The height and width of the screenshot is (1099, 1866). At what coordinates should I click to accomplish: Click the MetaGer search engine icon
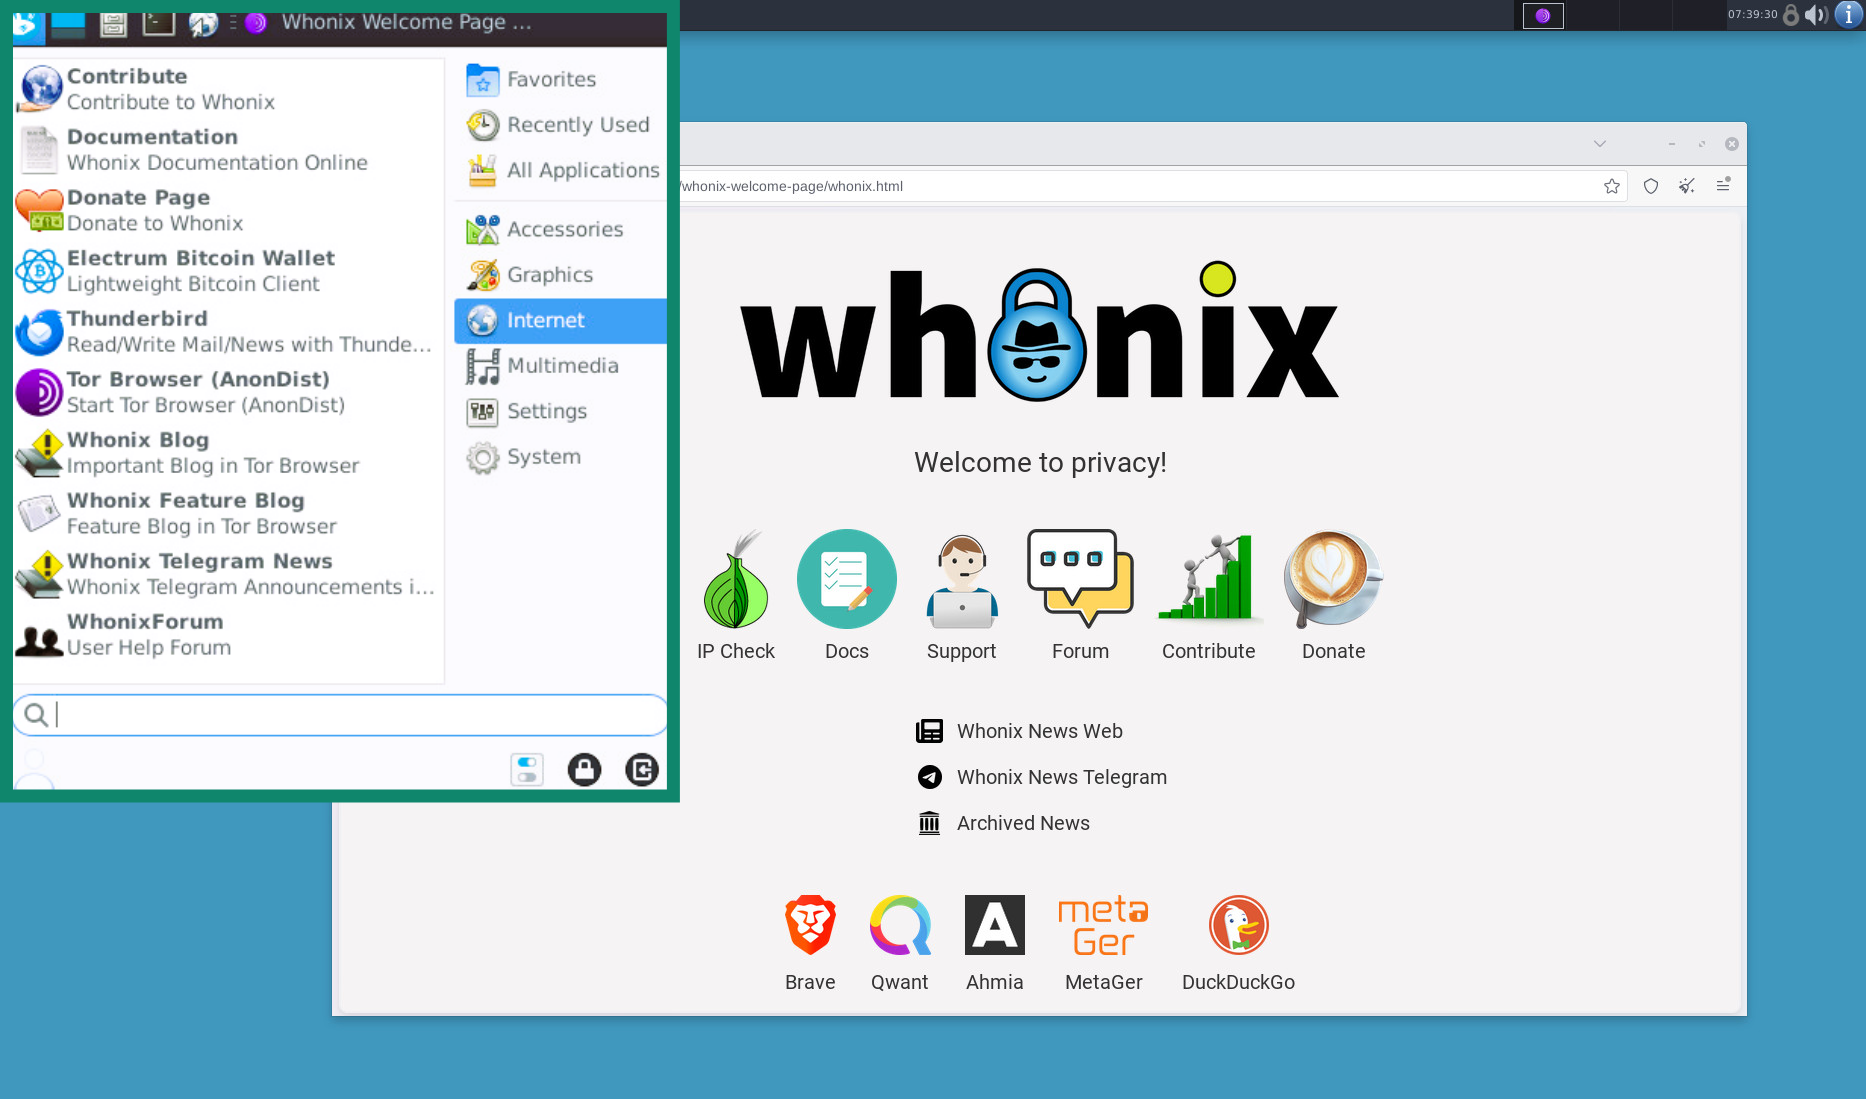point(1103,924)
